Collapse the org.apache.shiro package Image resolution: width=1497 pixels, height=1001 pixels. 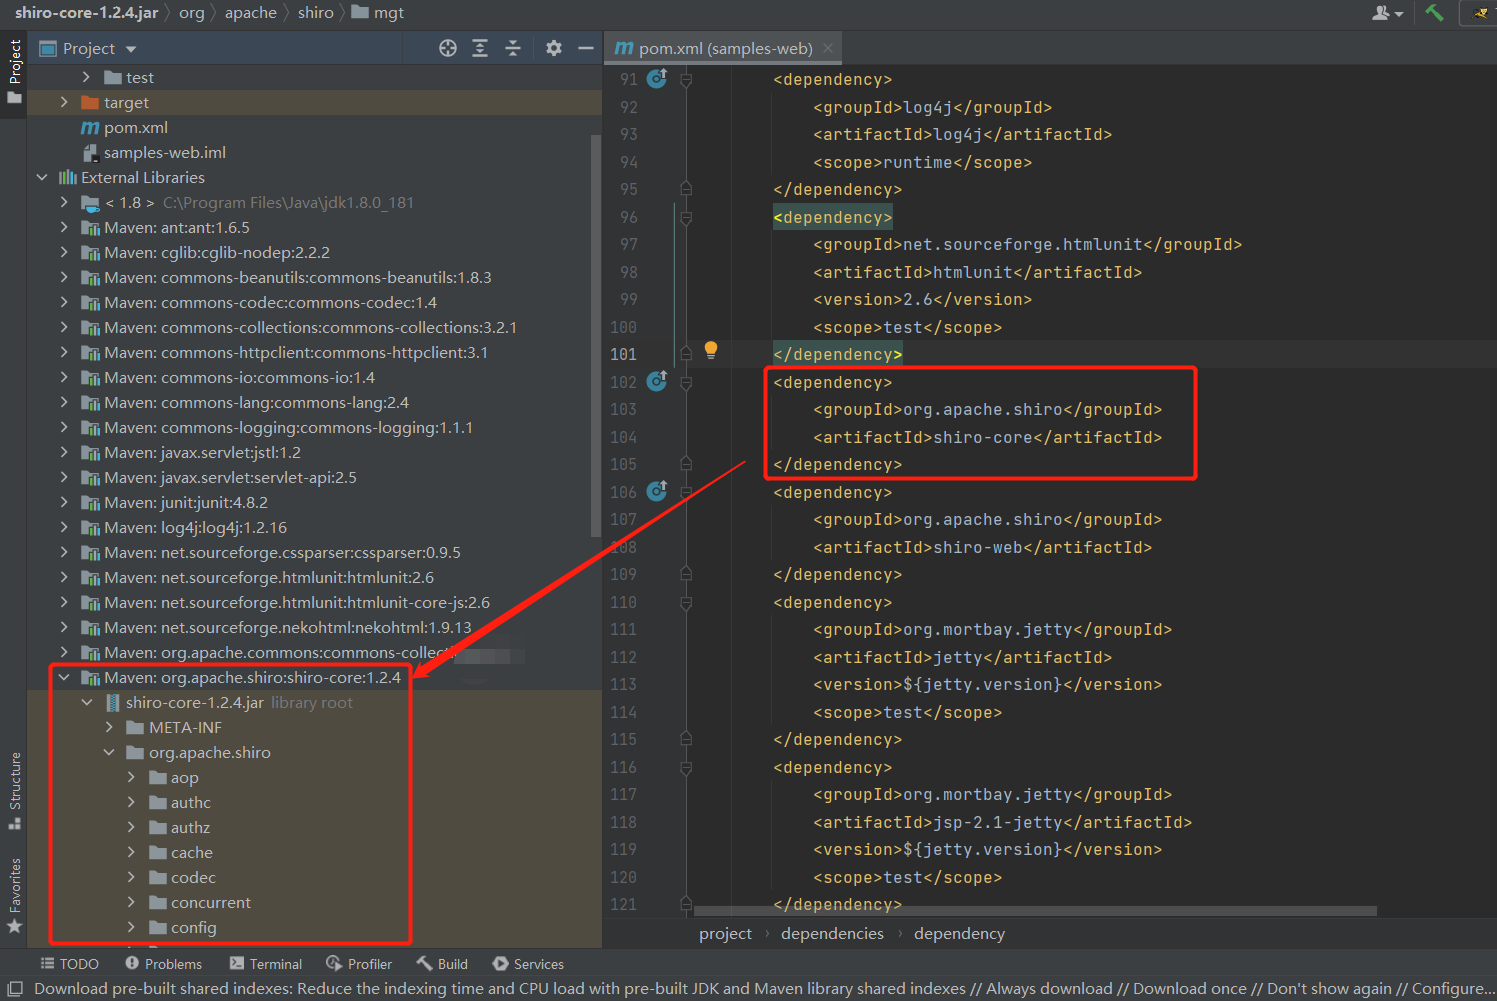[109, 752]
